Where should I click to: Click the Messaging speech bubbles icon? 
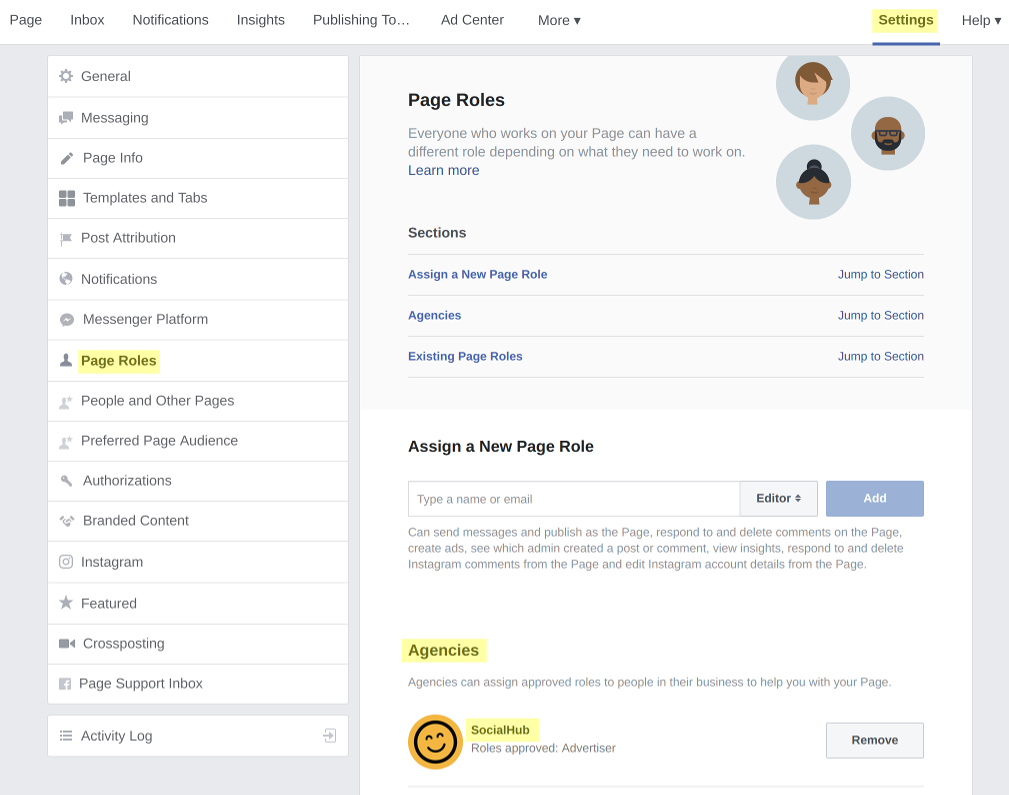66,118
